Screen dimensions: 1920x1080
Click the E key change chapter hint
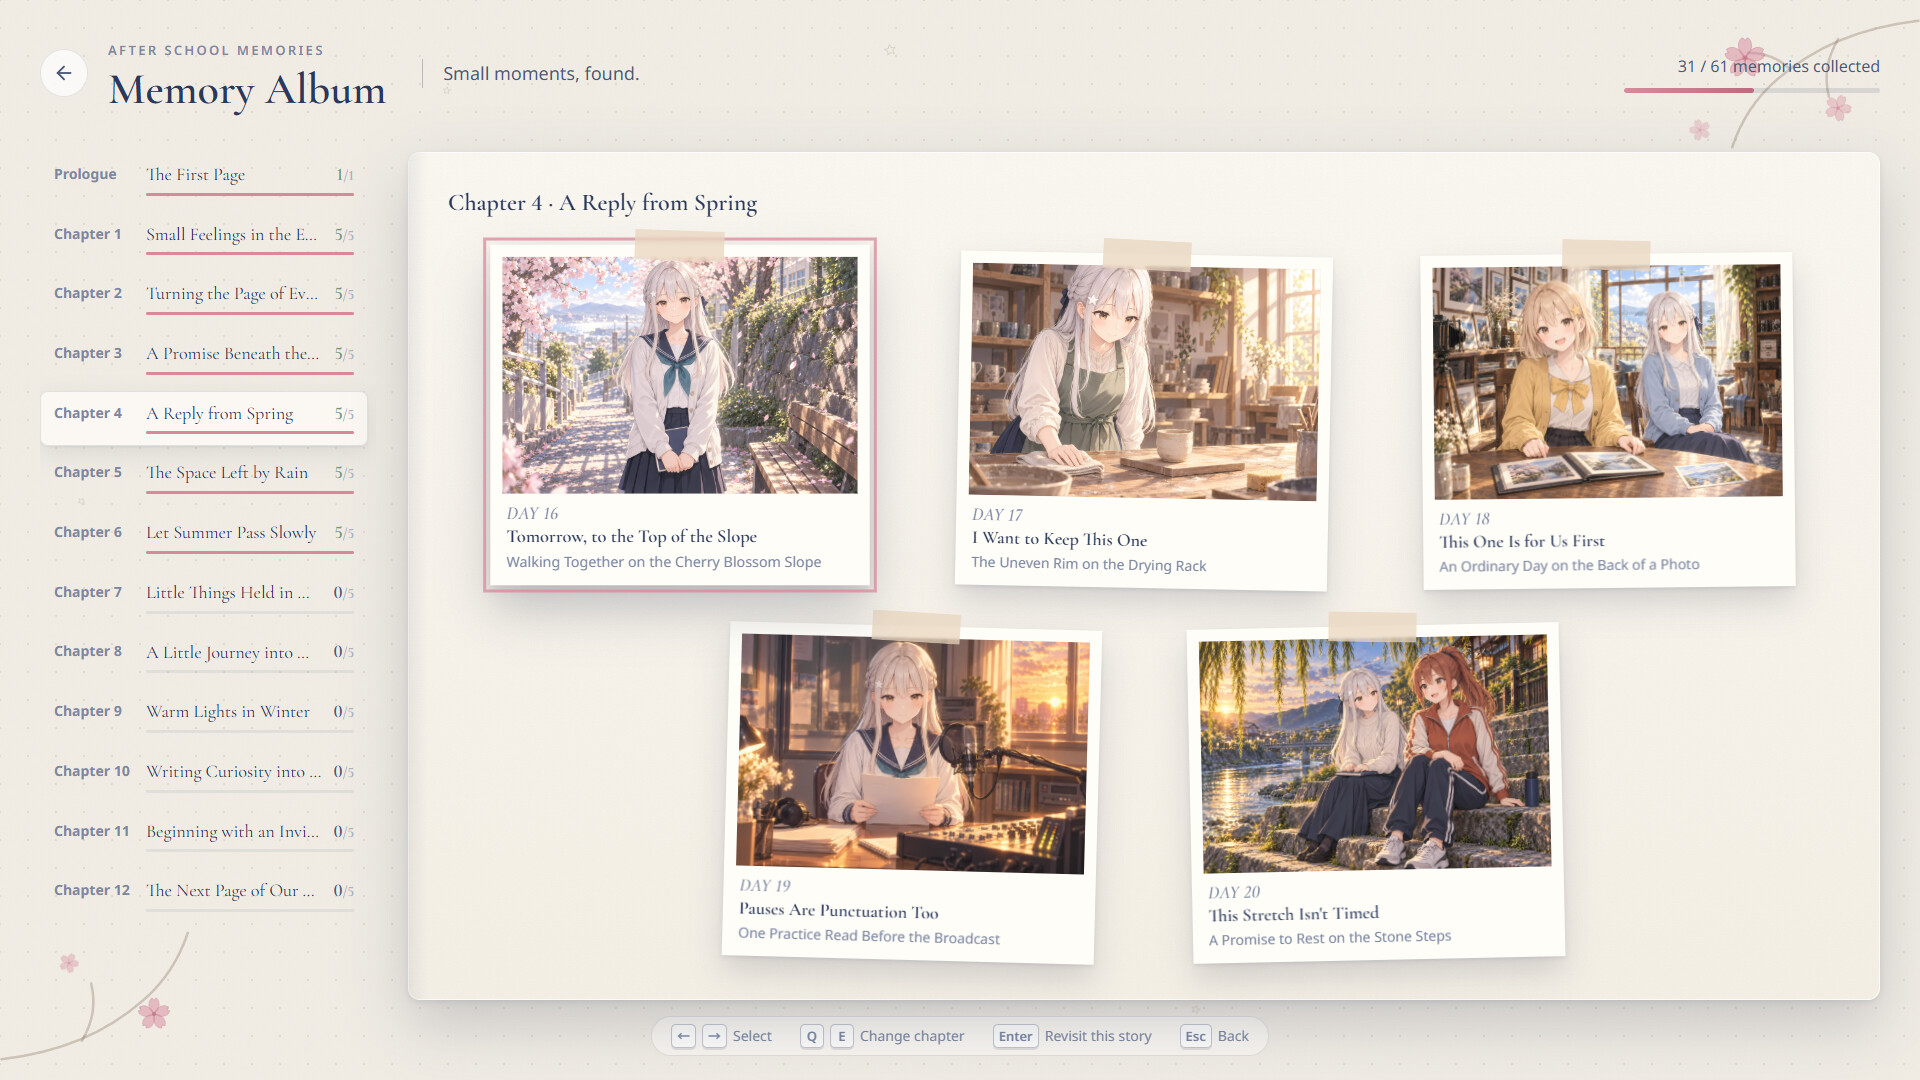click(842, 1036)
